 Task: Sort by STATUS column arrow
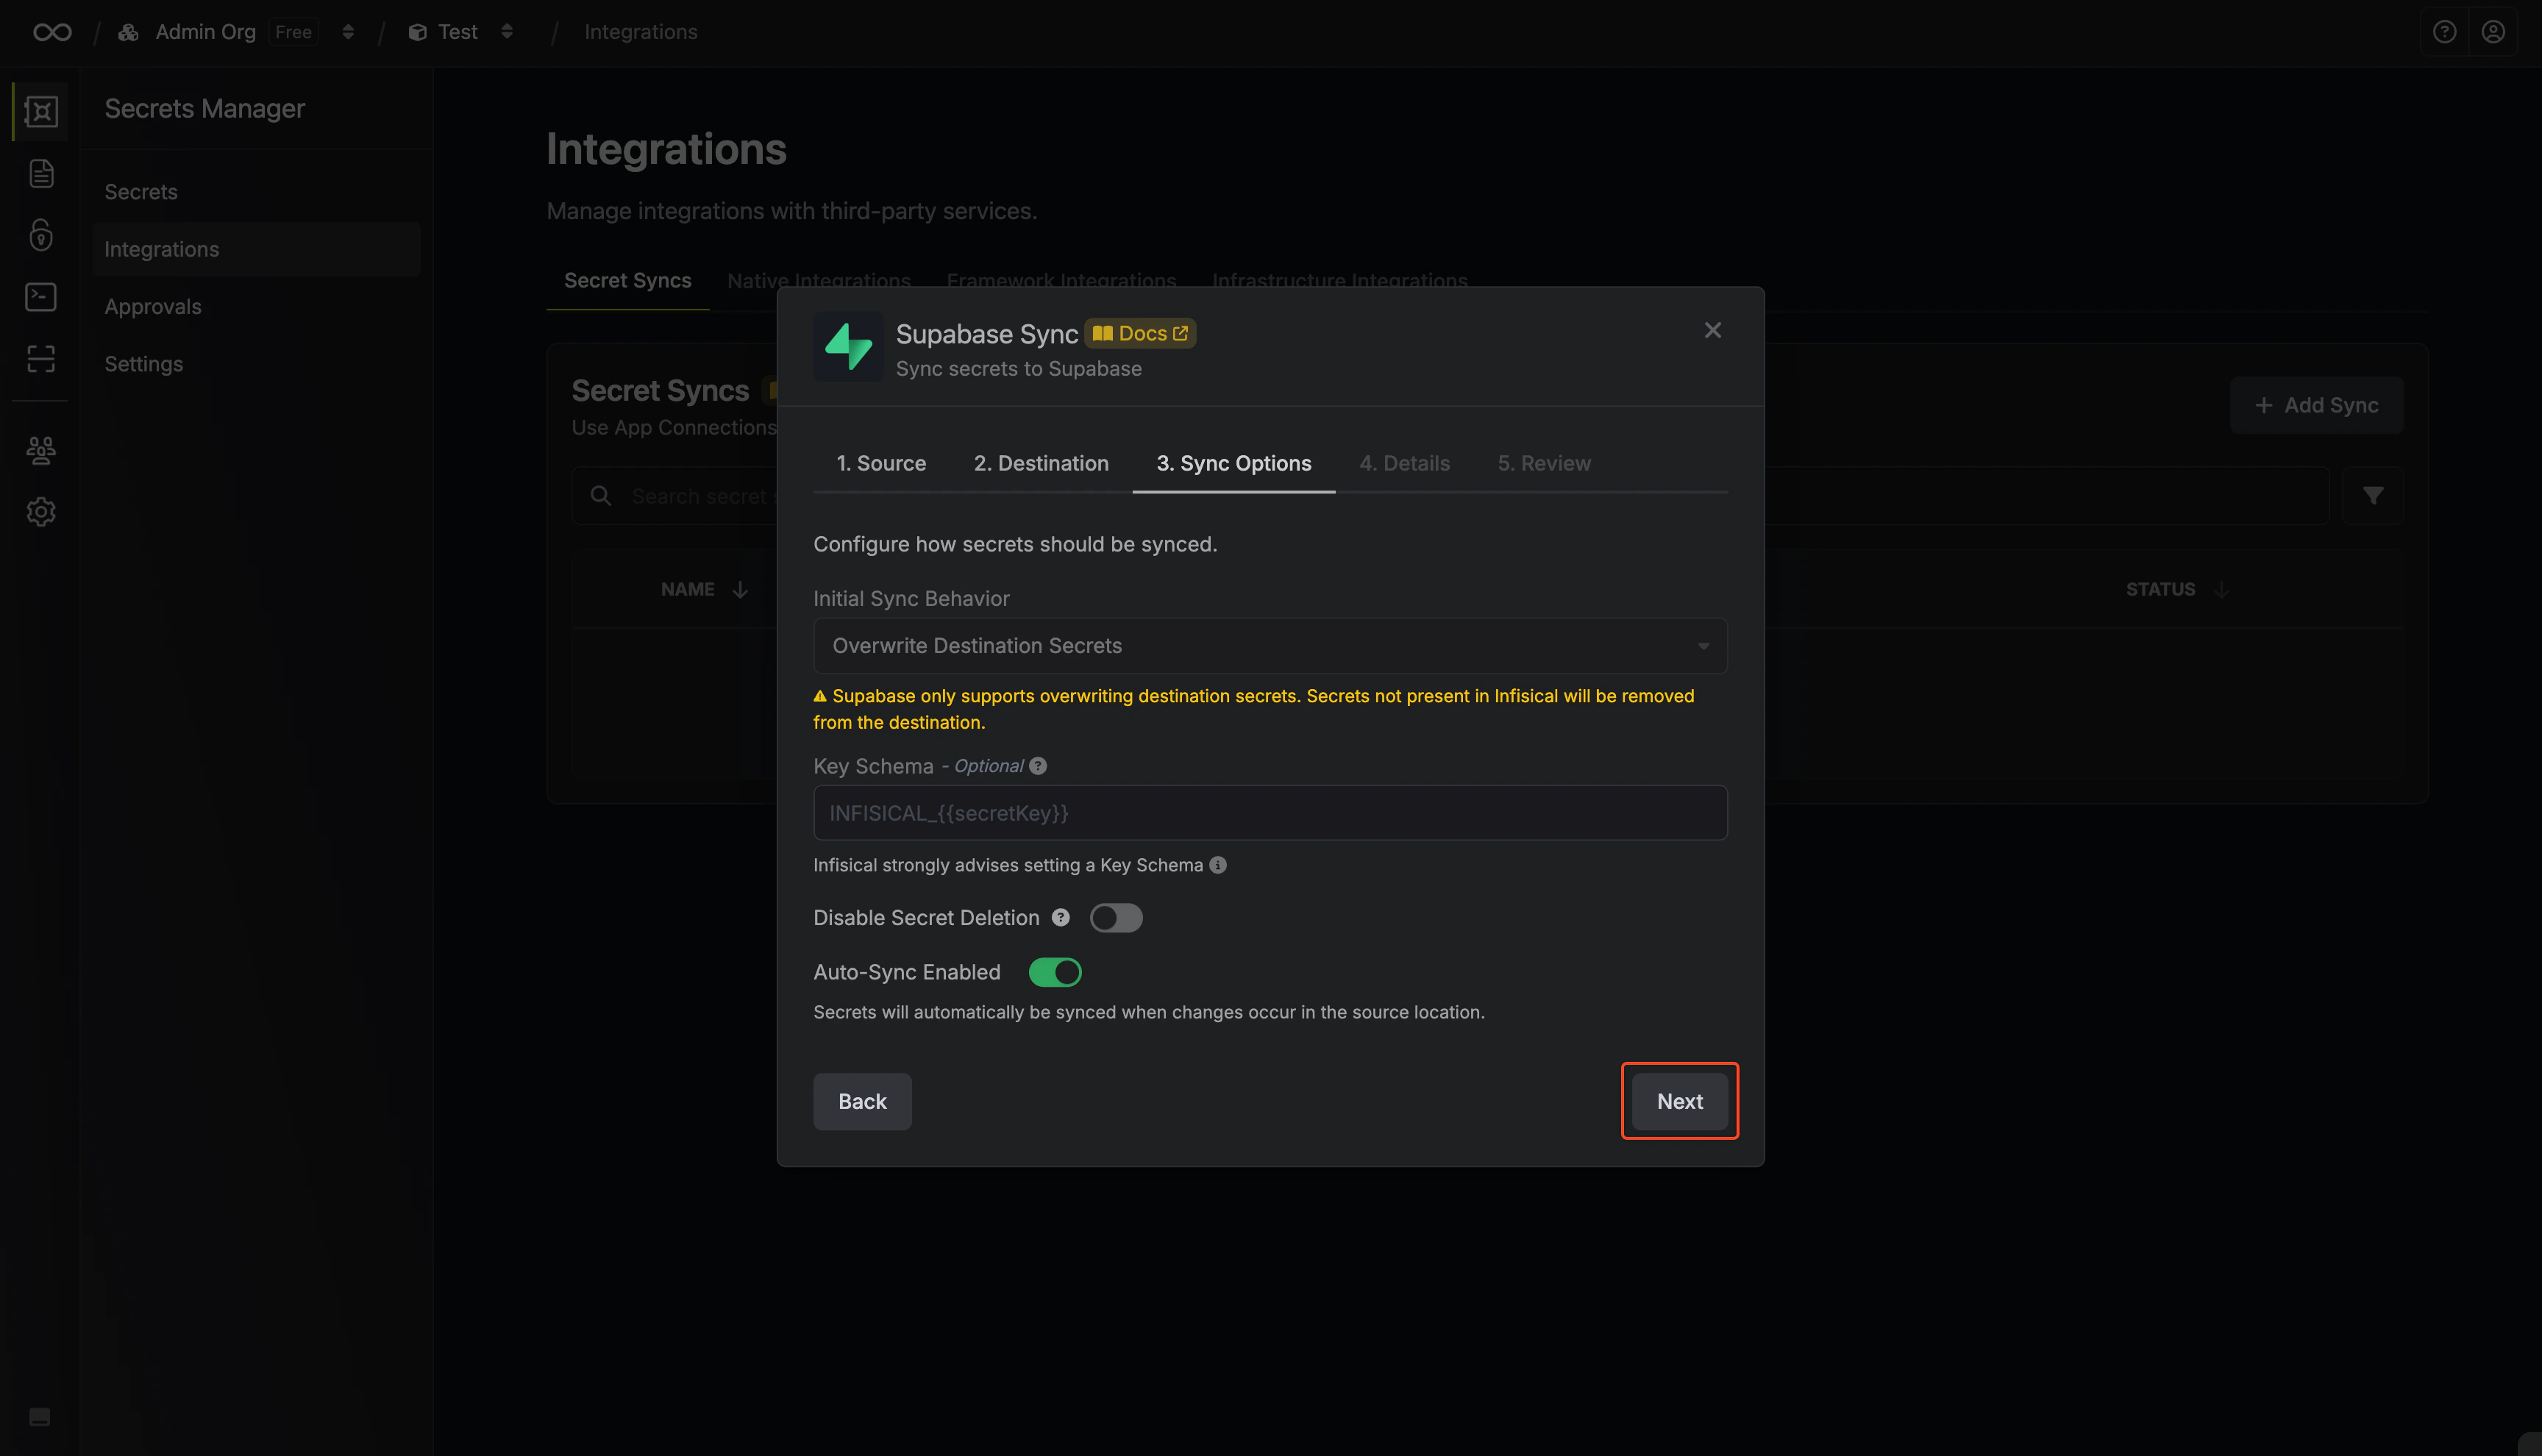tap(2221, 590)
